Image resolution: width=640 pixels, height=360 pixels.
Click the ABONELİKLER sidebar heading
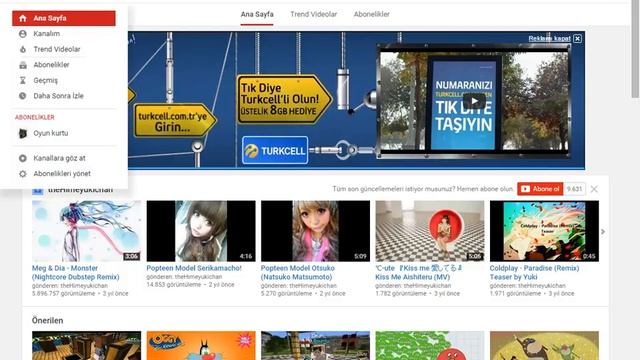[x=35, y=118]
